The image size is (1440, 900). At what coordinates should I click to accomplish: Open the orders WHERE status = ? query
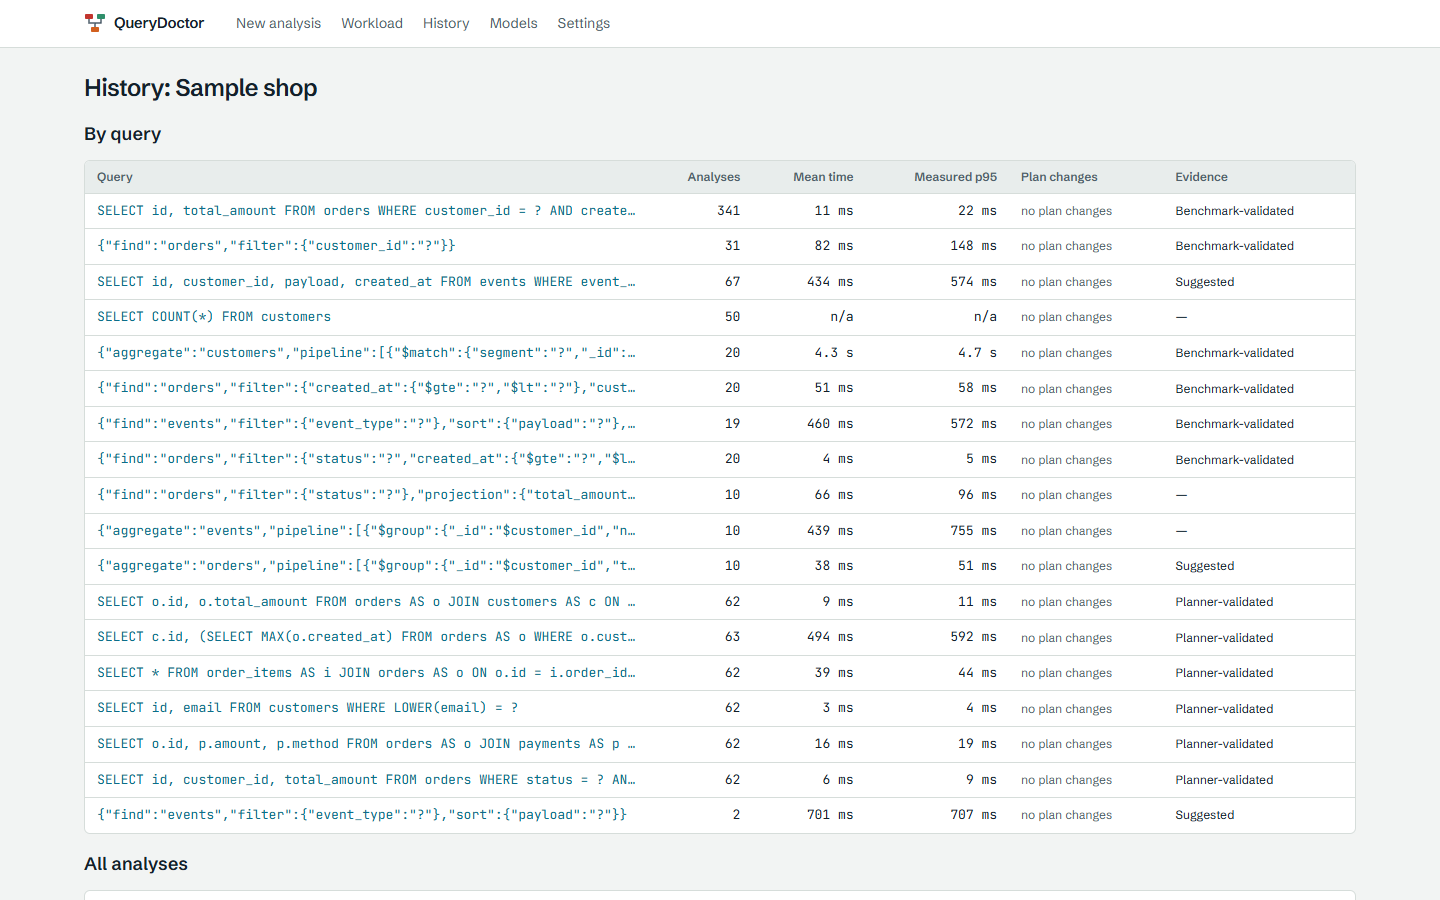pyautogui.click(x=366, y=780)
